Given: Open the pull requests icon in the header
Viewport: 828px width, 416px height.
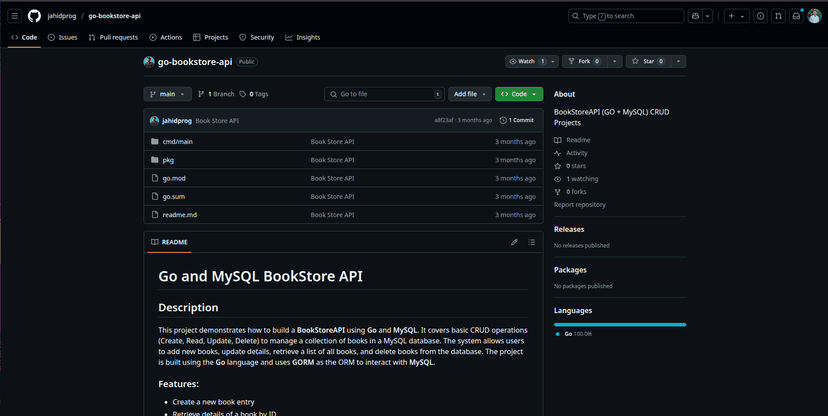Looking at the screenshot, I should tap(778, 16).
